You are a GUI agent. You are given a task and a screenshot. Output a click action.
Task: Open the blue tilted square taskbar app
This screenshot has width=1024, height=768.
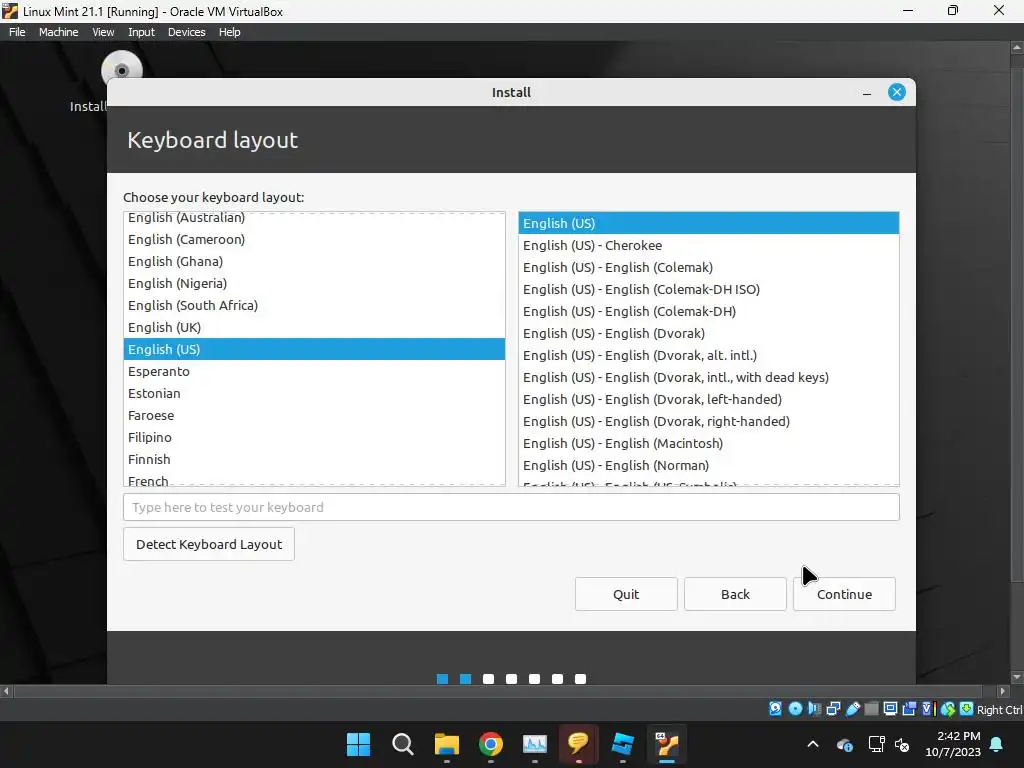click(x=622, y=744)
